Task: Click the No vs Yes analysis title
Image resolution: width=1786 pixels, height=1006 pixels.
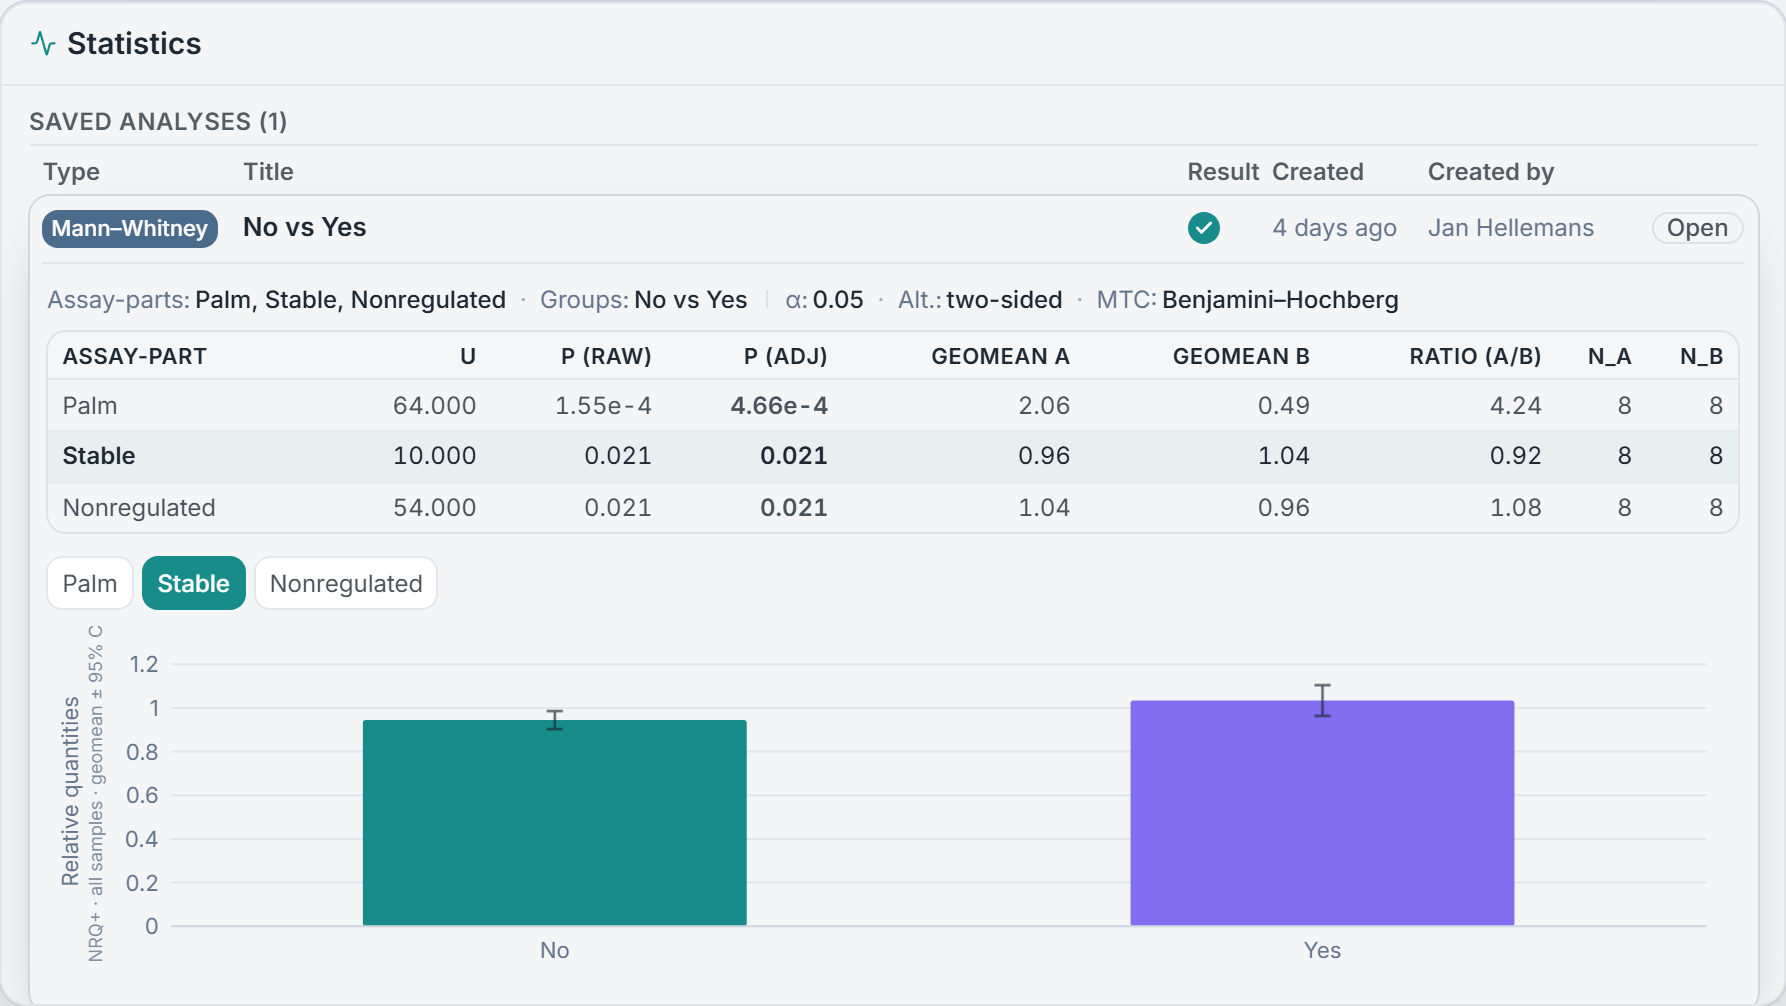Action: click(x=305, y=227)
